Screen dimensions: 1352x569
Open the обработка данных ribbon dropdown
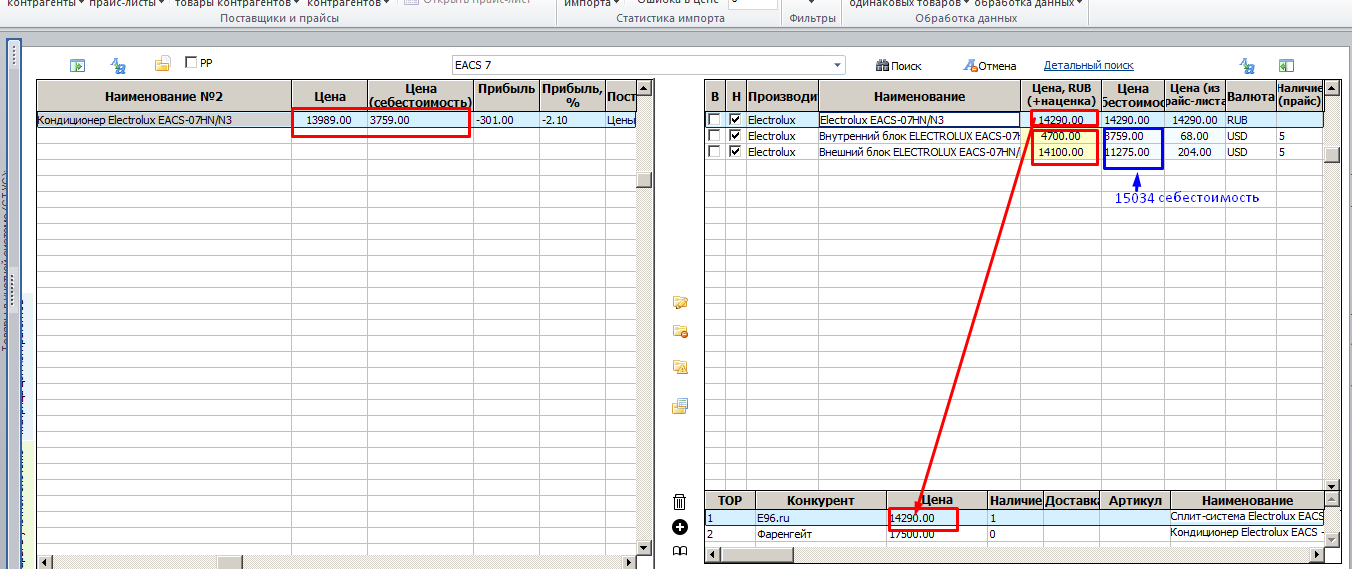(x=1030, y=4)
